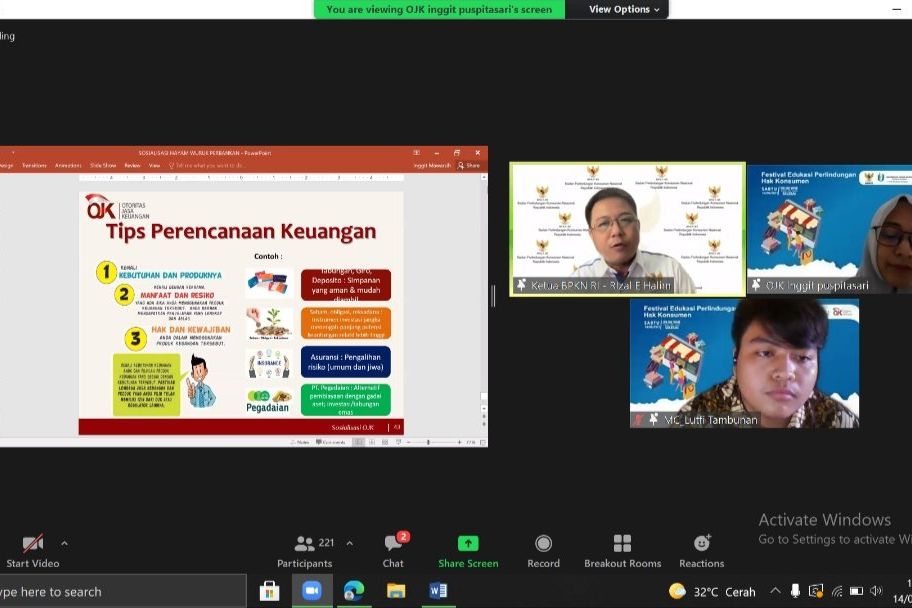Screen dimensions: 912x608
Task: Start video with the camera icon
Action: [x=33, y=543]
